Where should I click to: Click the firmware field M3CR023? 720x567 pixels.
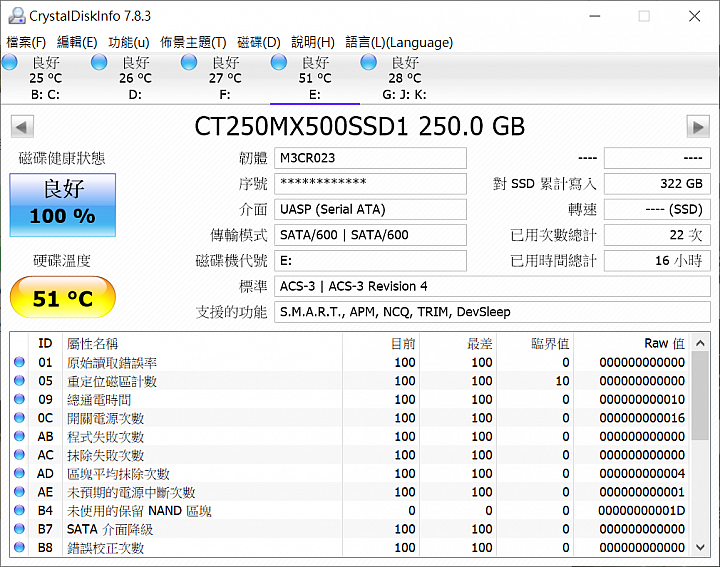371,158
